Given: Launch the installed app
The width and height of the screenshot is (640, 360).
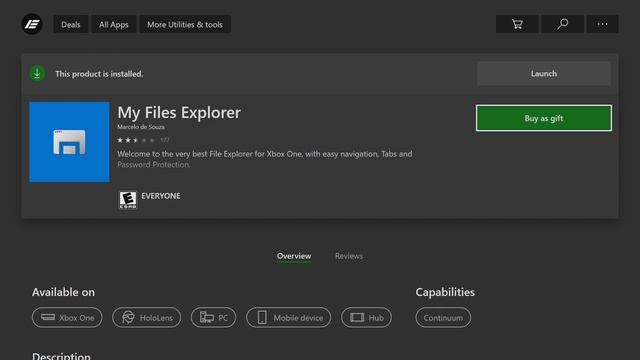Looking at the screenshot, I should point(544,73).
